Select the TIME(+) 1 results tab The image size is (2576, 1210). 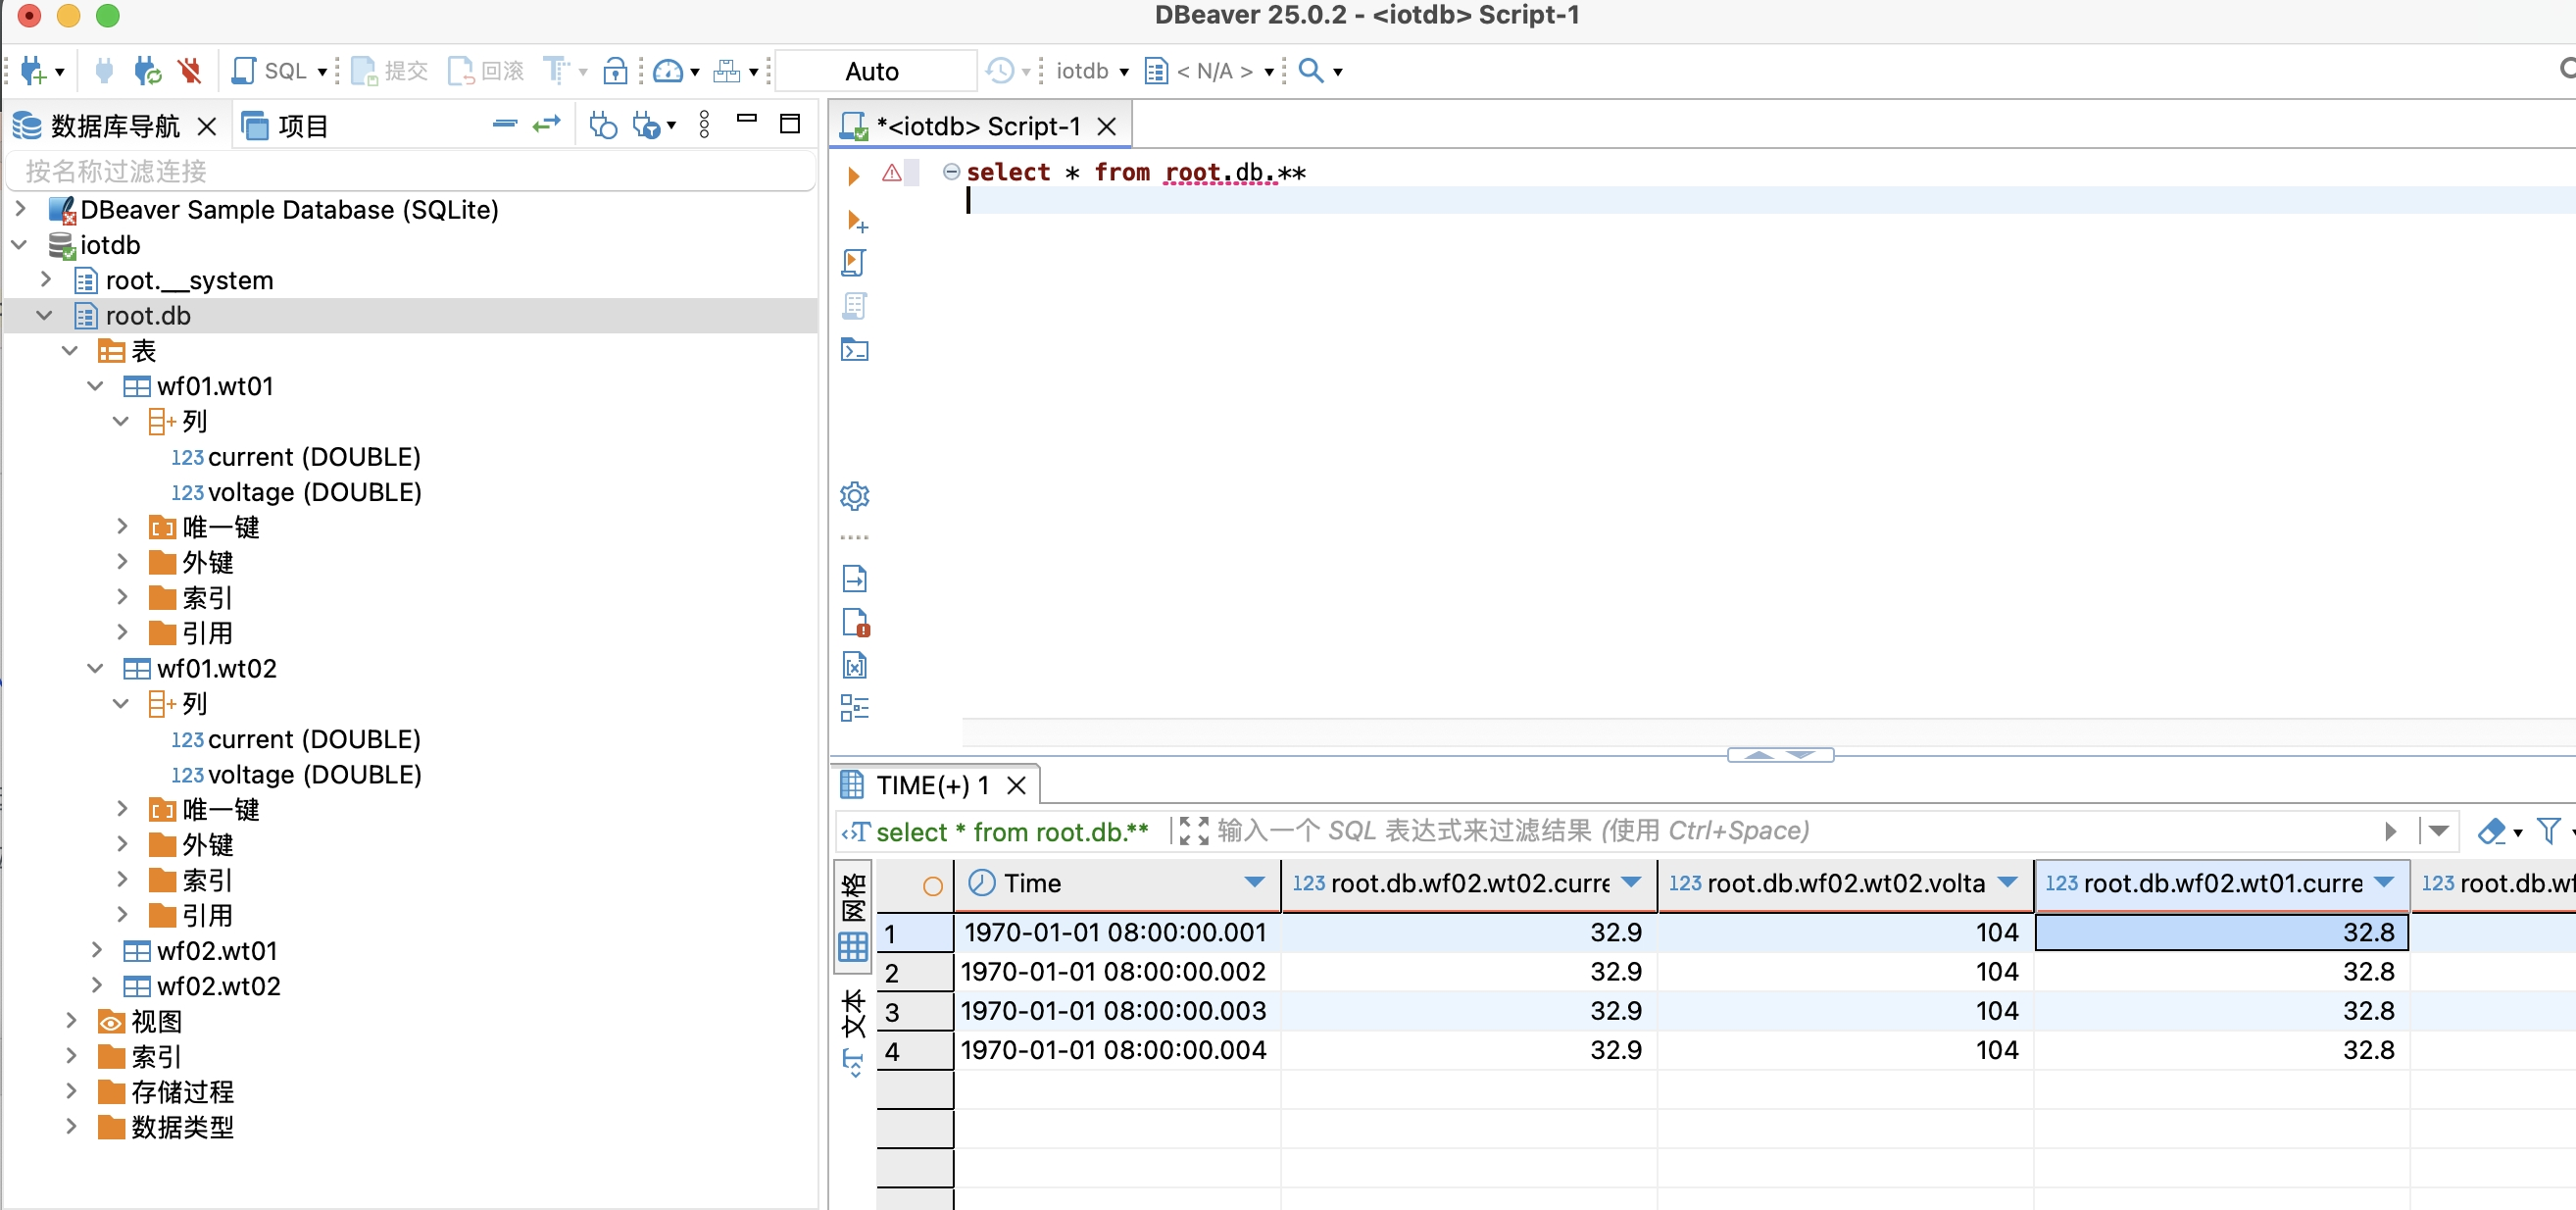[x=931, y=785]
